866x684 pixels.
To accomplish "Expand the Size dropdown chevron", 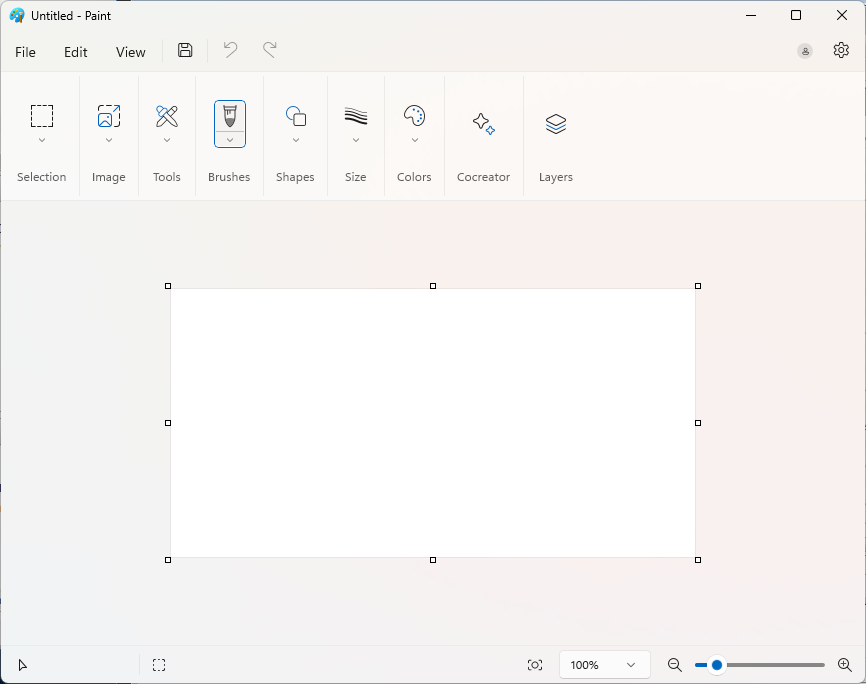I will (x=356, y=140).
